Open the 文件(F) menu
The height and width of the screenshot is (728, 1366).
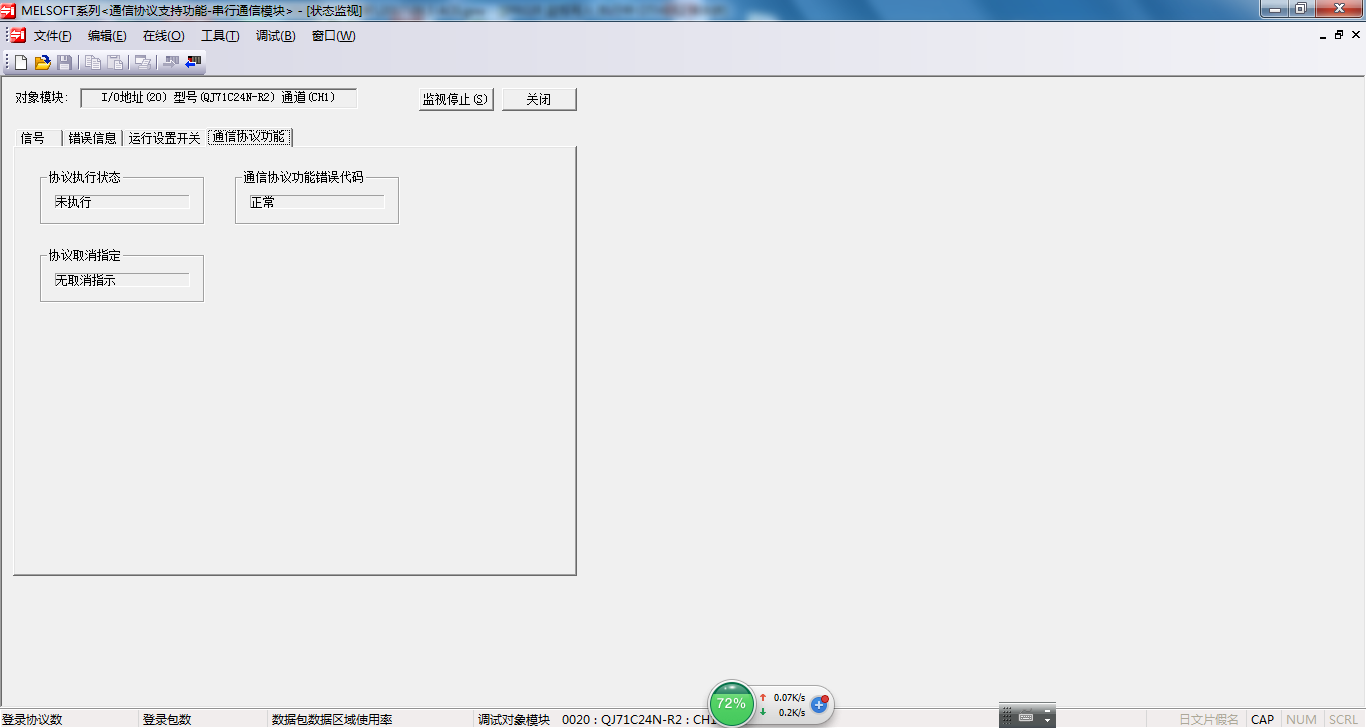coord(52,36)
